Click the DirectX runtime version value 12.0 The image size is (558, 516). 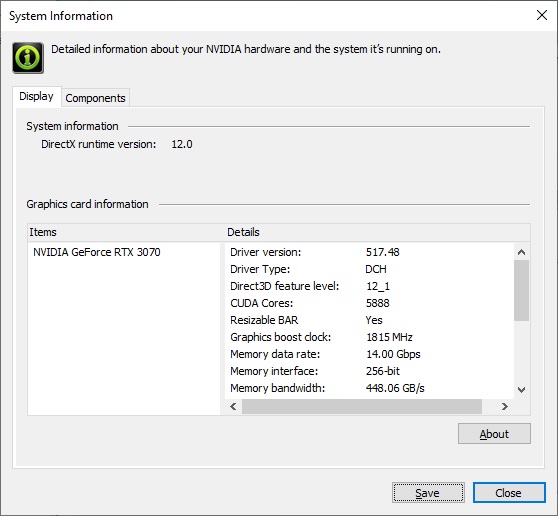pyautogui.click(x=182, y=144)
